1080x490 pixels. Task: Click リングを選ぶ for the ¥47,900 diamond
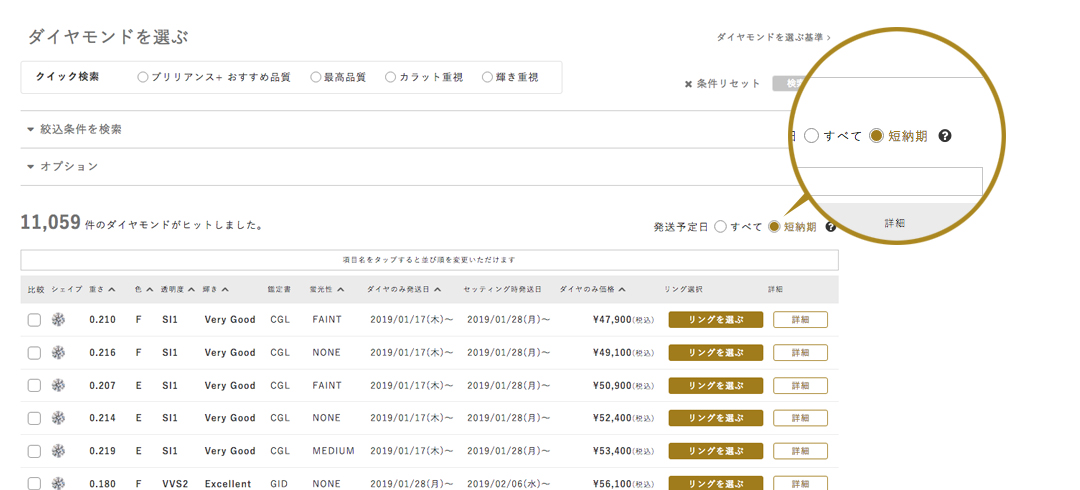[x=716, y=320]
